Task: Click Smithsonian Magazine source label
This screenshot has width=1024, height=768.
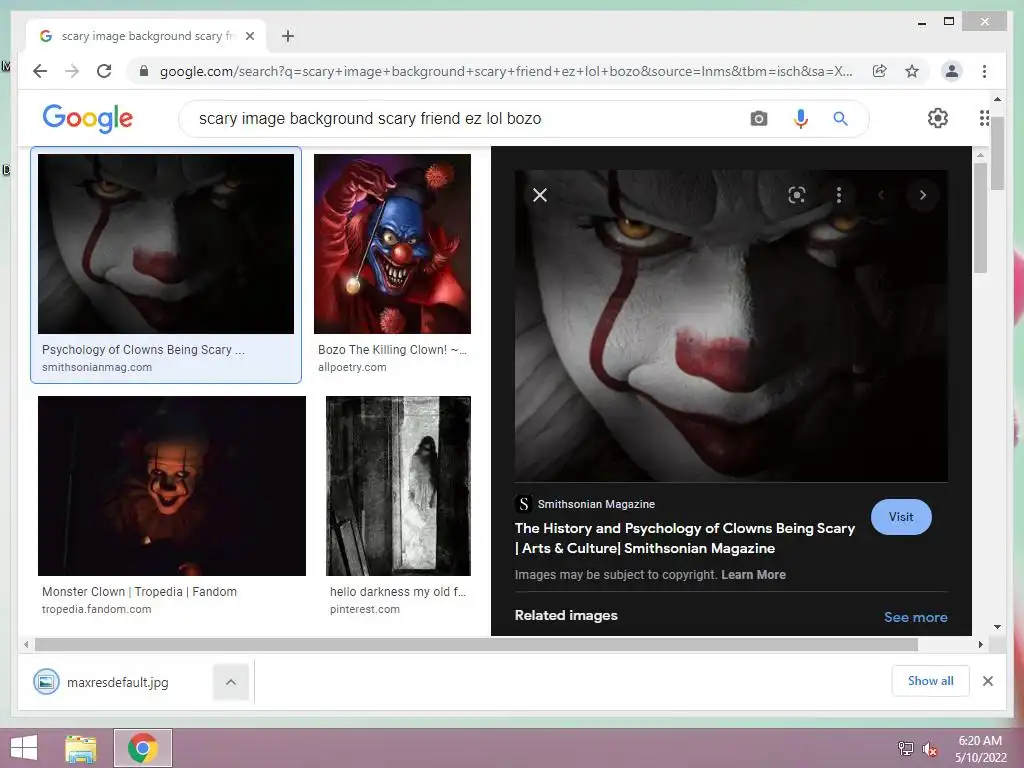Action: [596, 504]
